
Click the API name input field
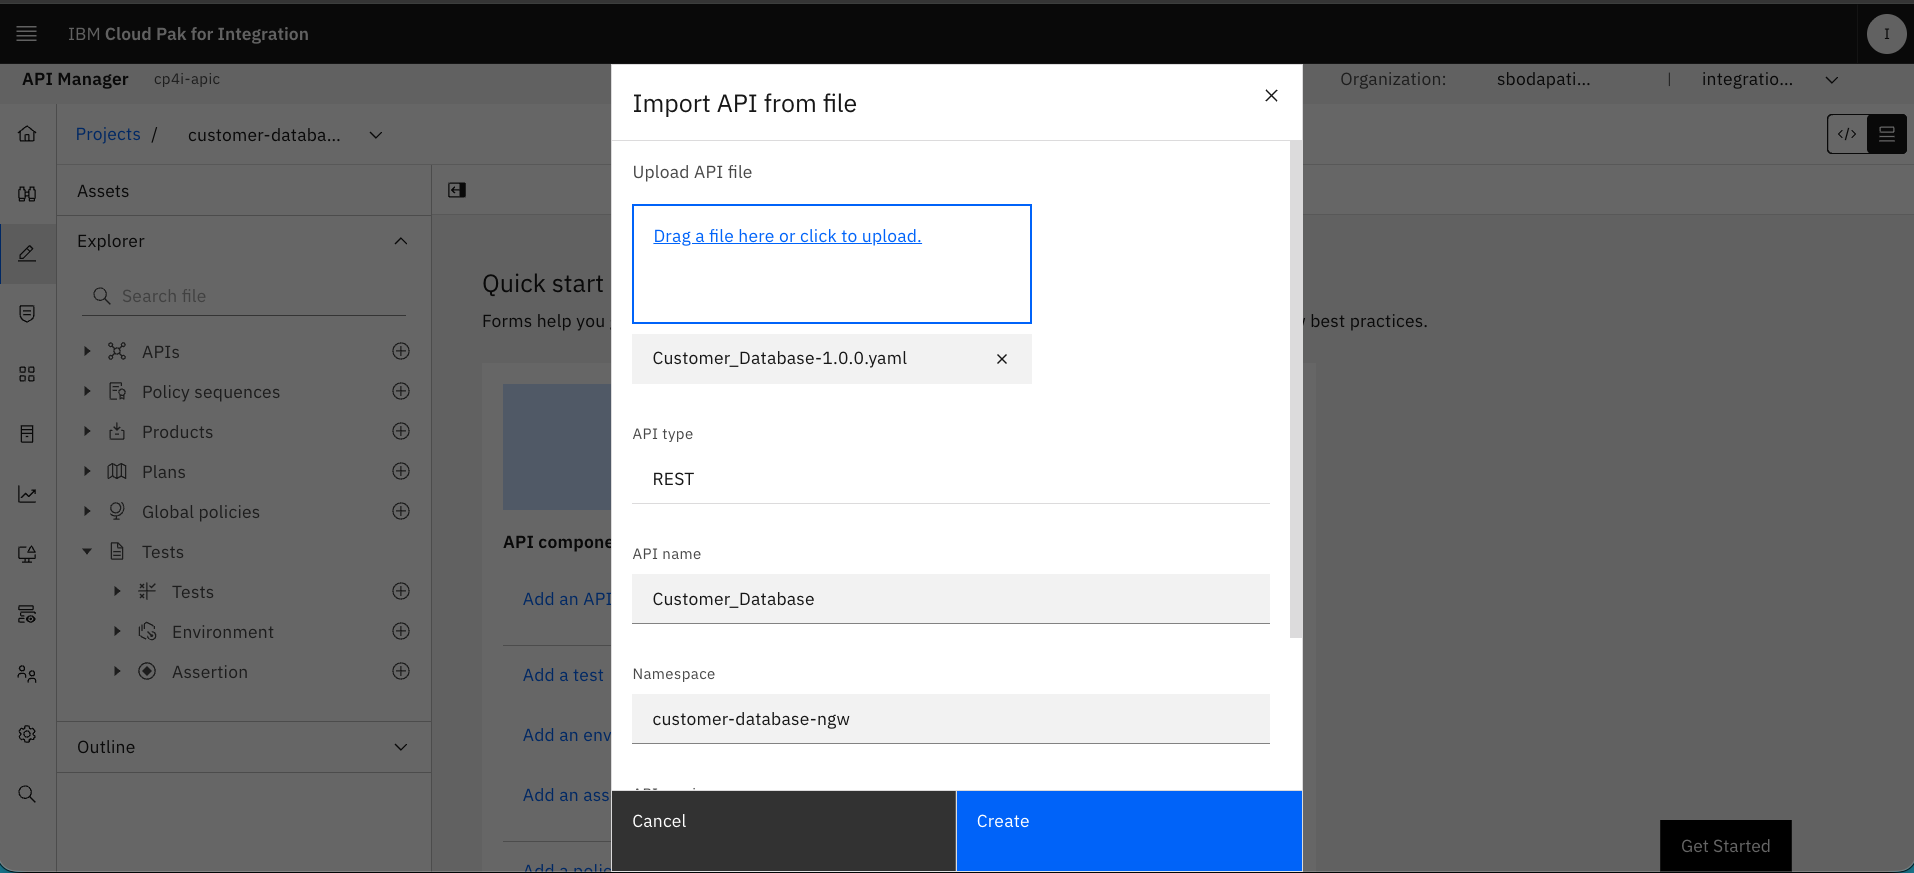coord(951,599)
